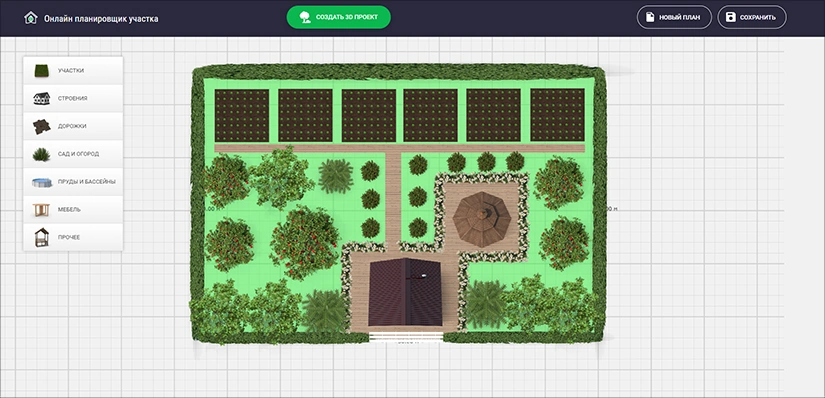Select the gazebo icon for Прочее

42,237
